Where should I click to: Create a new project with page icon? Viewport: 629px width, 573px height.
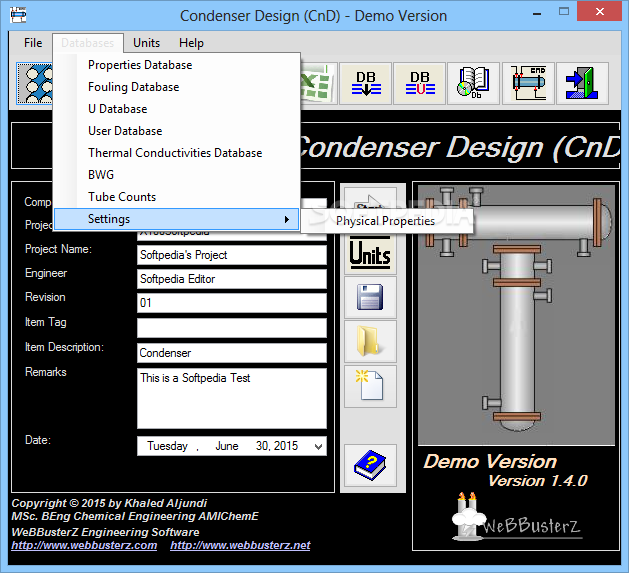[x=370, y=386]
